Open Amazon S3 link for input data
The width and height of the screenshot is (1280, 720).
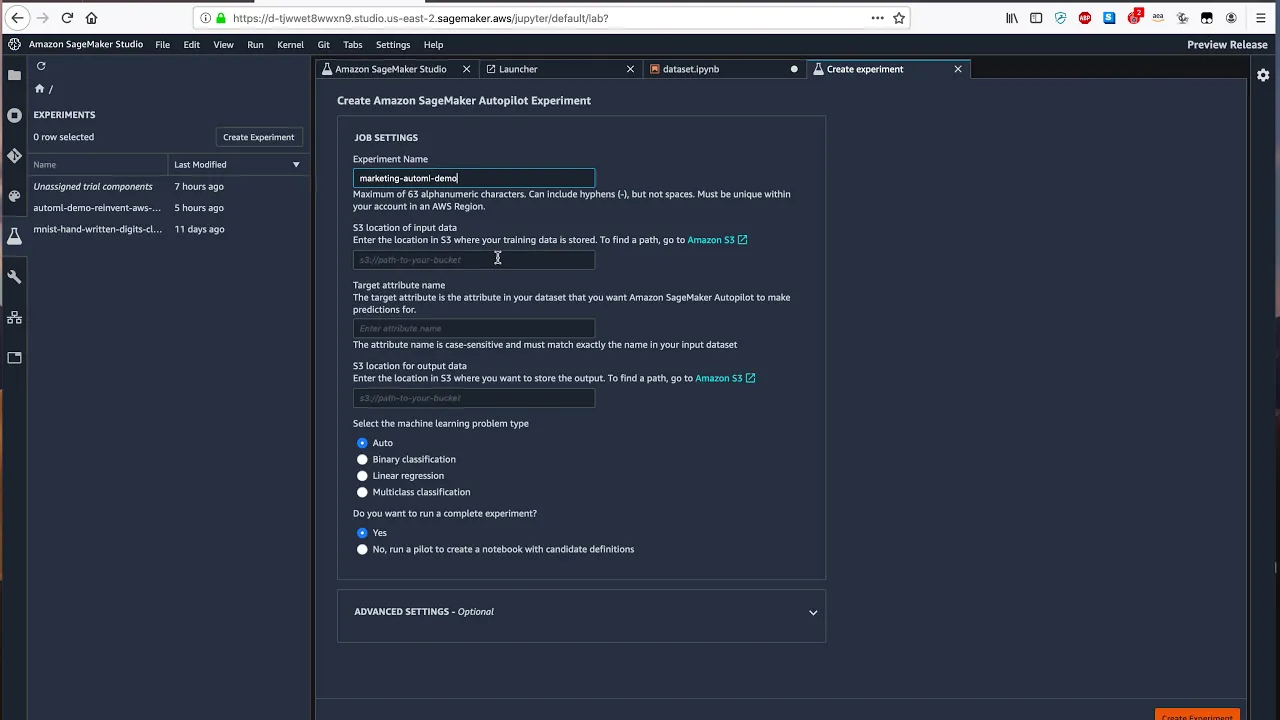(x=717, y=240)
